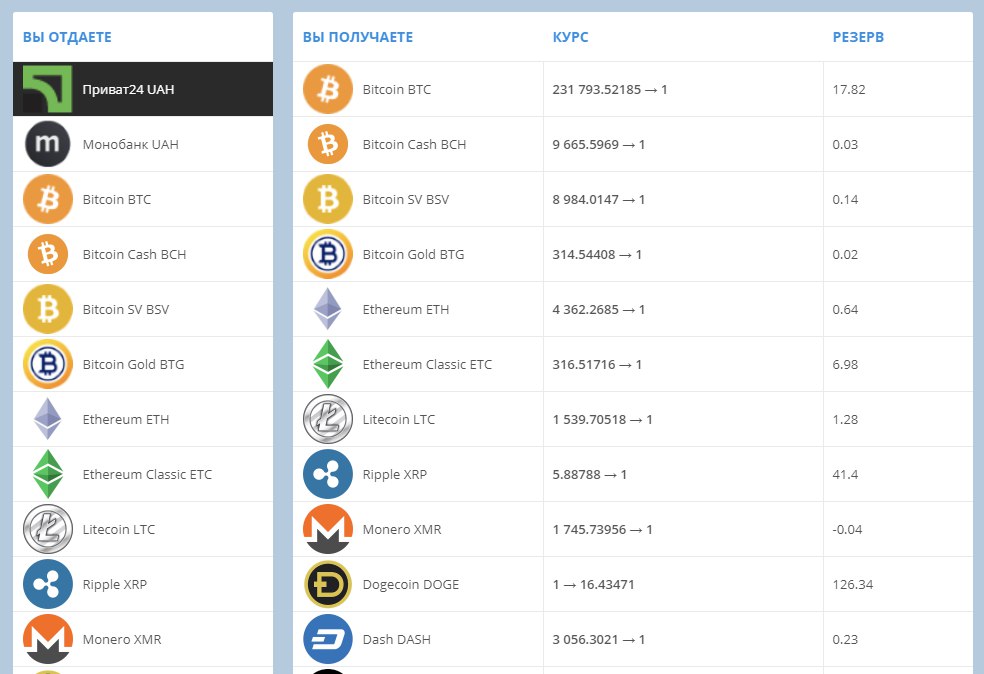Image resolution: width=984 pixels, height=674 pixels.
Task: Click the rate 5.88788 → 1
Action: point(589,474)
